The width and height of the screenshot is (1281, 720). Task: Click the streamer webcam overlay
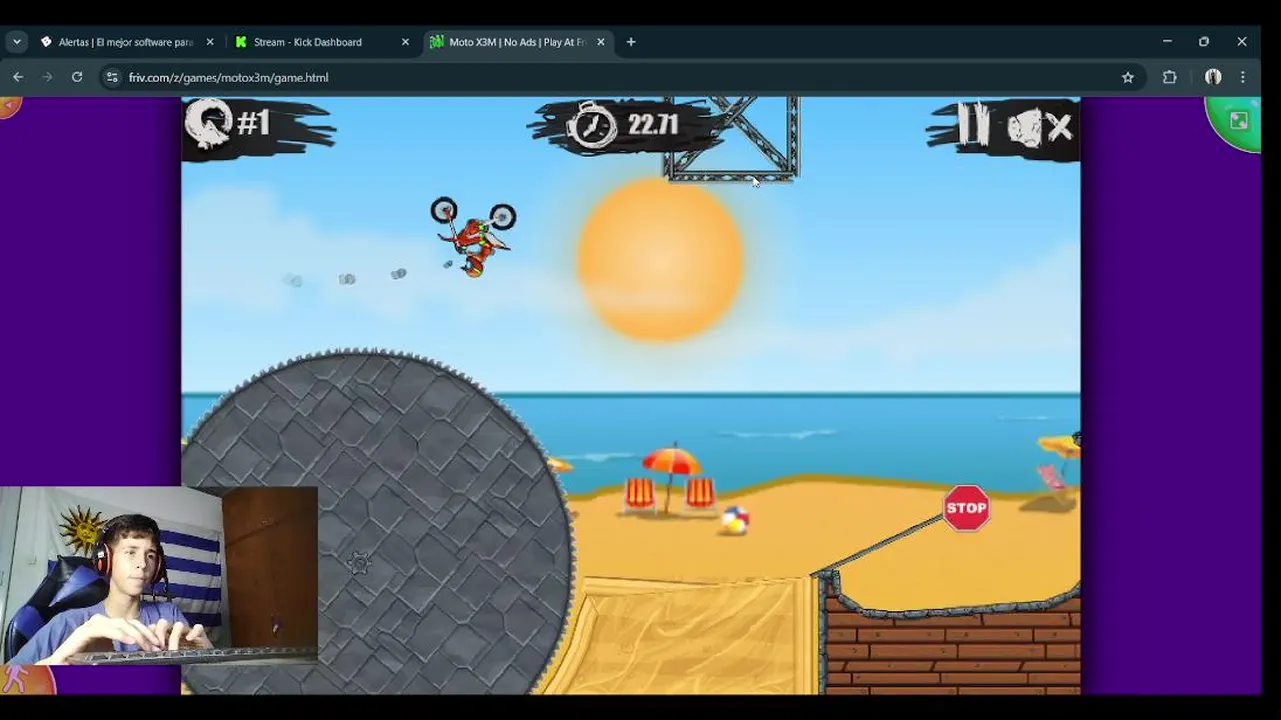pyautogui.click(x=159, y=575)
